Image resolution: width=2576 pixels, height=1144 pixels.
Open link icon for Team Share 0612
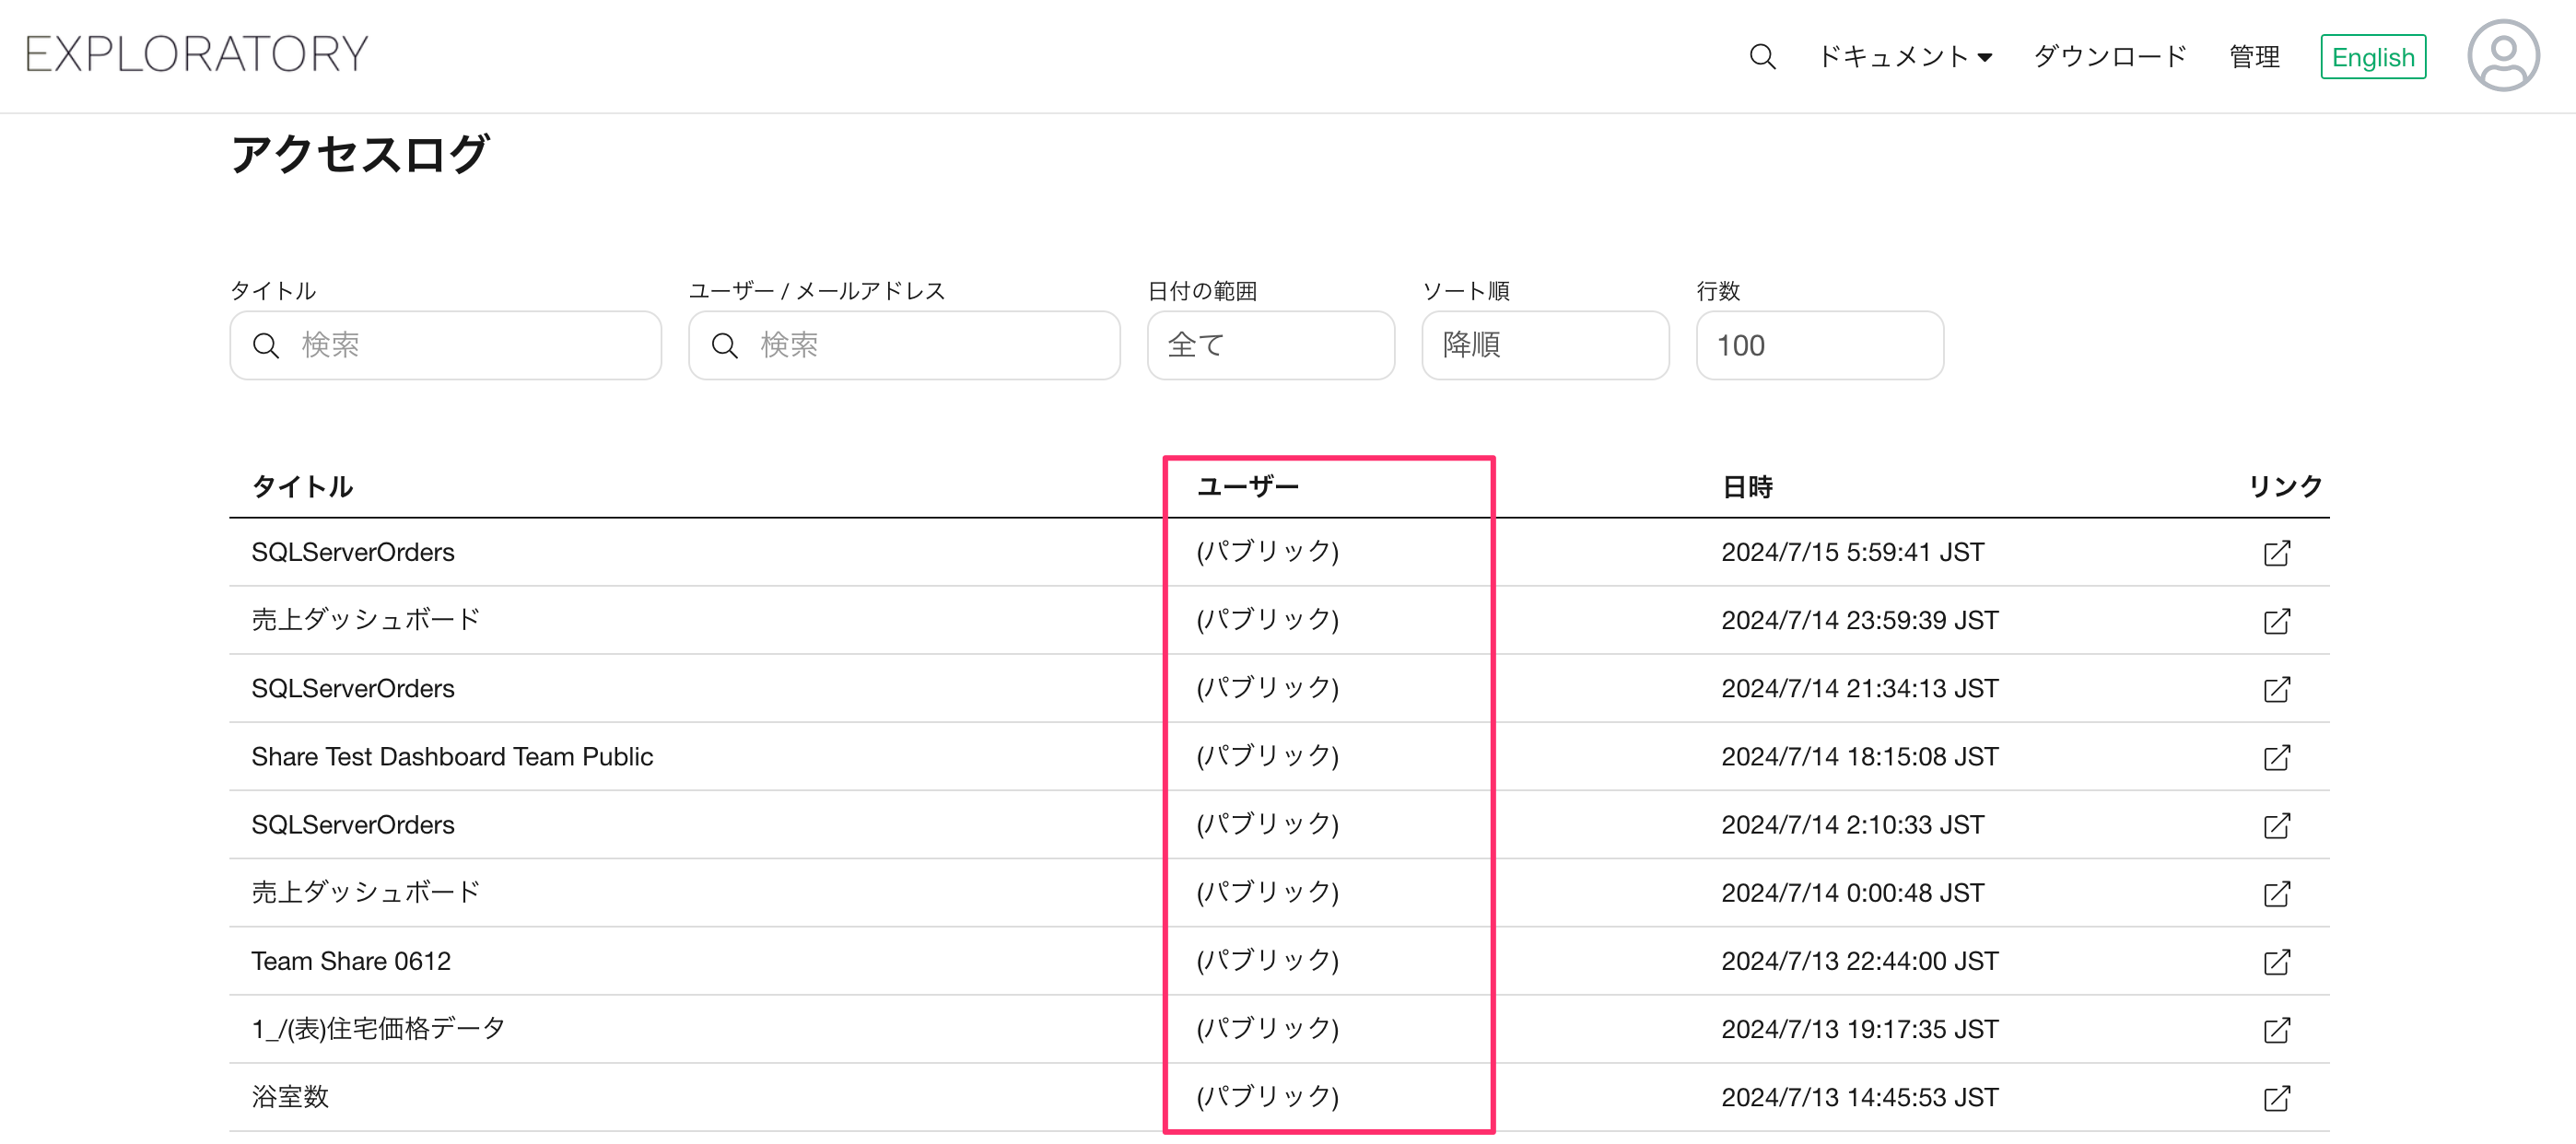tap(2277, 961)
